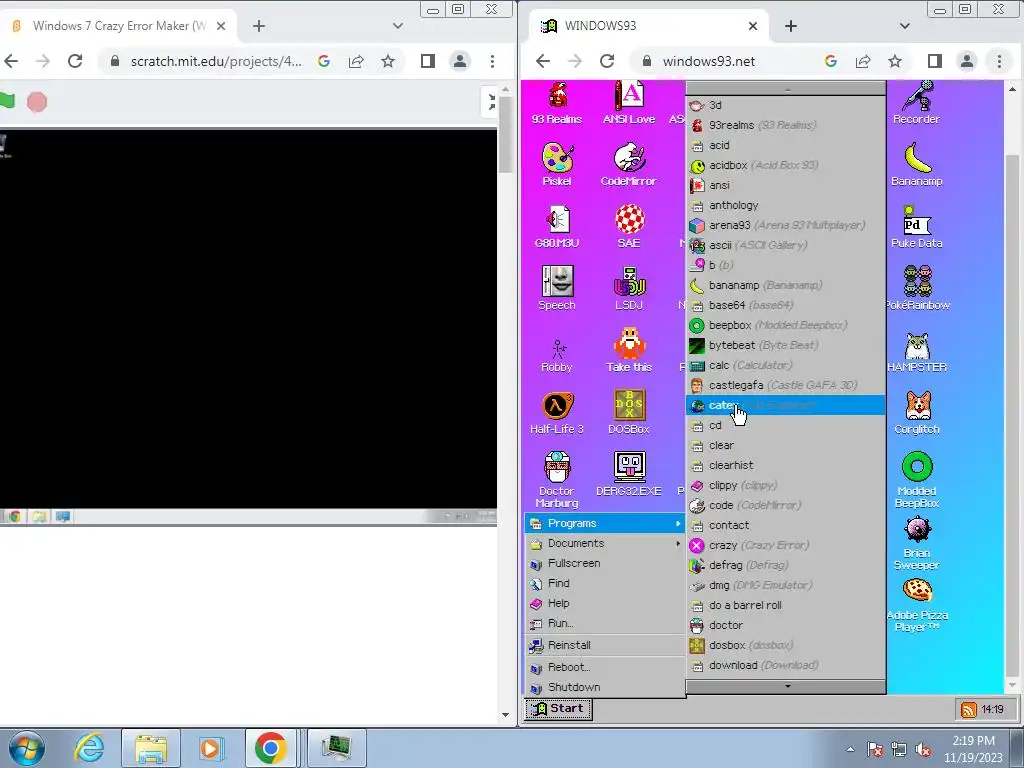Screen dimensions: 1024x768
Task: Select calc (Calculator) program entry
Action: (x=786, y=365)
